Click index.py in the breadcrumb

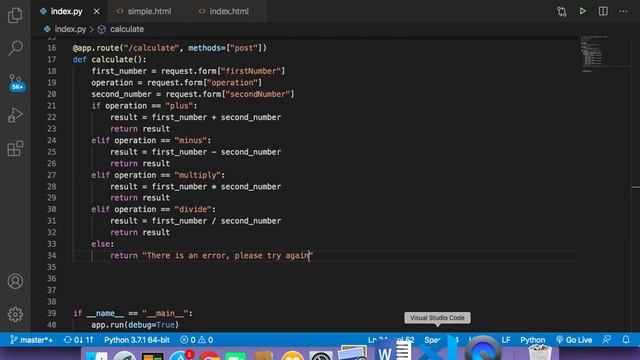pyautogui.click(x=70, y=29)
